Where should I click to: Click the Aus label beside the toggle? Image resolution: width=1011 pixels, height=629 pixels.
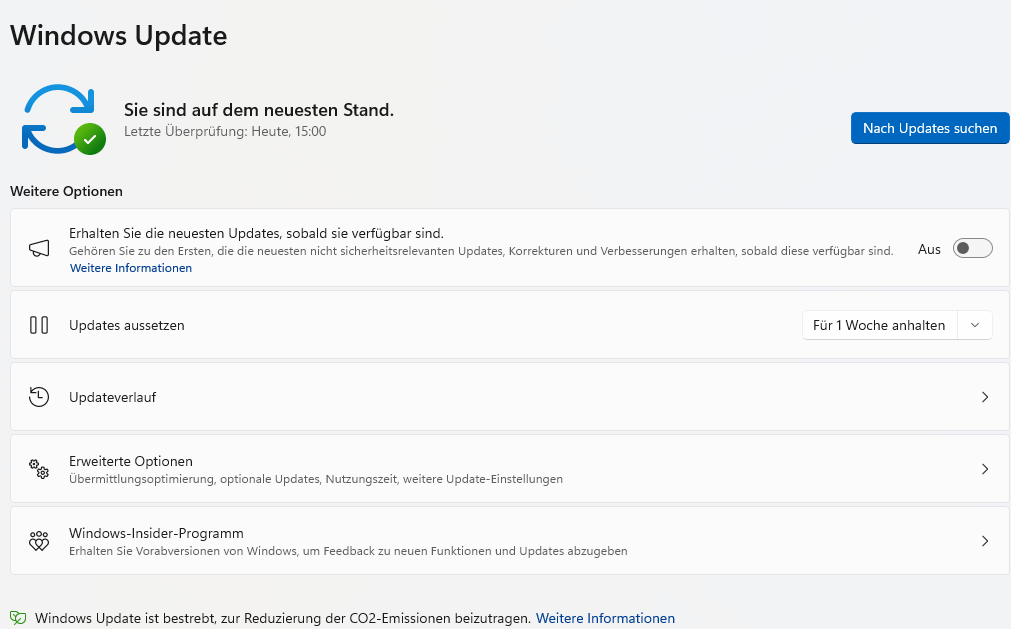click(x=929, y=249)
